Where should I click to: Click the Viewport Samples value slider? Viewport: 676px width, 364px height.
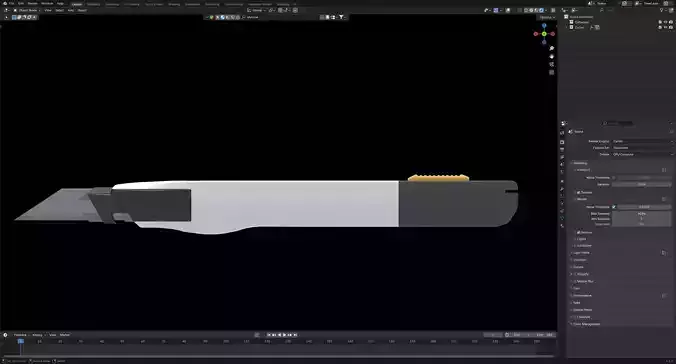[x=642, y=184]
